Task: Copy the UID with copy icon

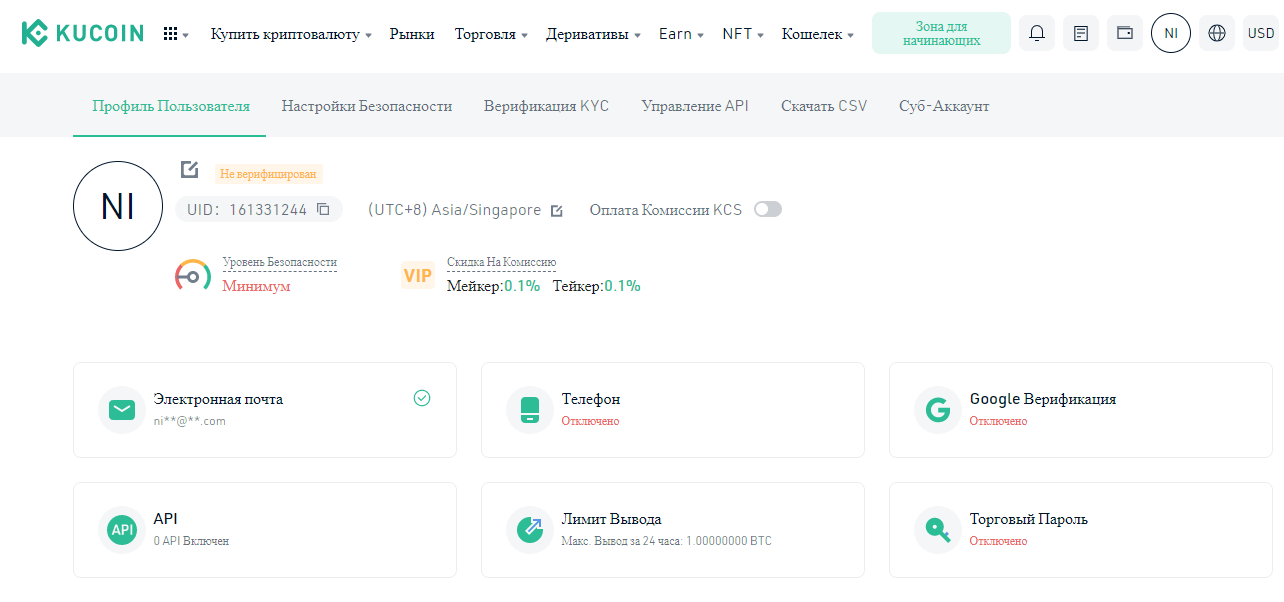Action: tap(323, 210)
